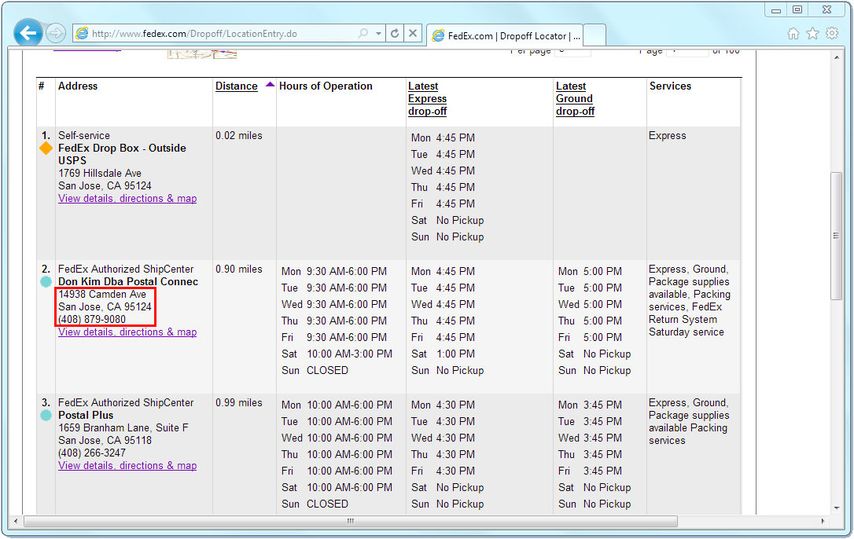Open a new blank tab
Image resolution: width=854 pixels, height=539 pixels.
(x=594, y=35)
